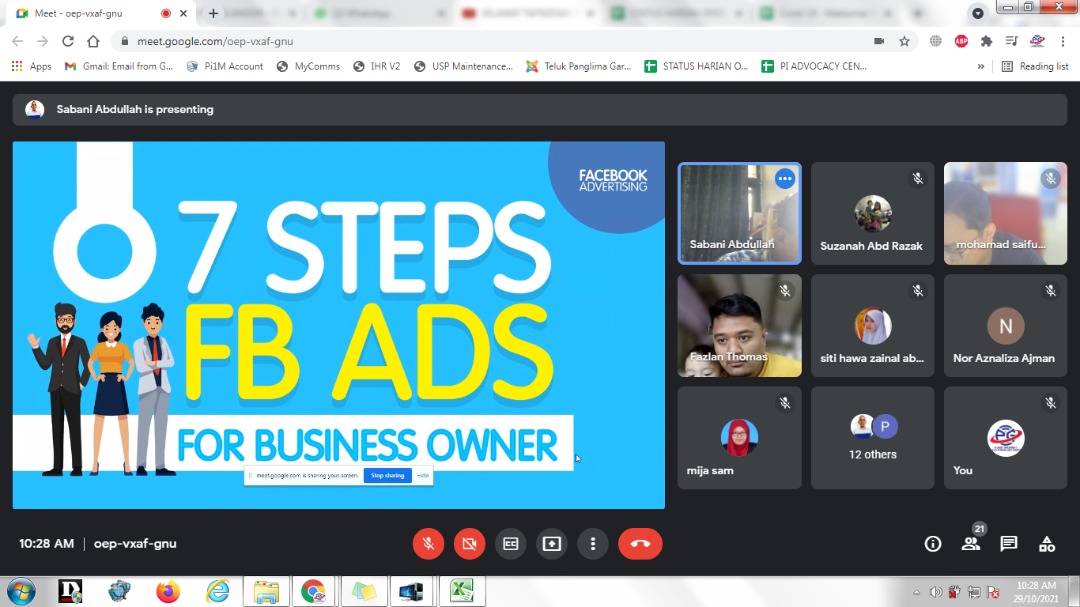Switch to the Meet oep-vxaf-gnu tab
This screenshot has width=1080, height=607.
(103, 13)
